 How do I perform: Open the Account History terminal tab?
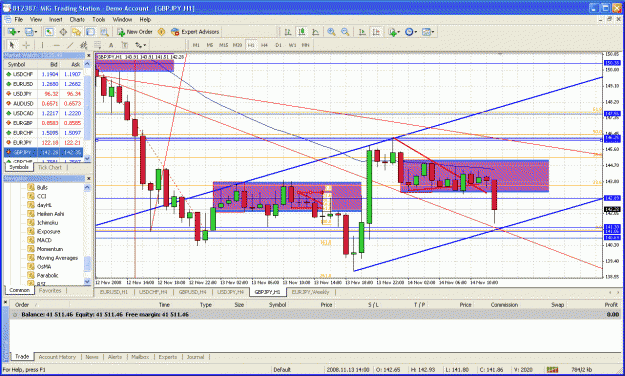57,357
